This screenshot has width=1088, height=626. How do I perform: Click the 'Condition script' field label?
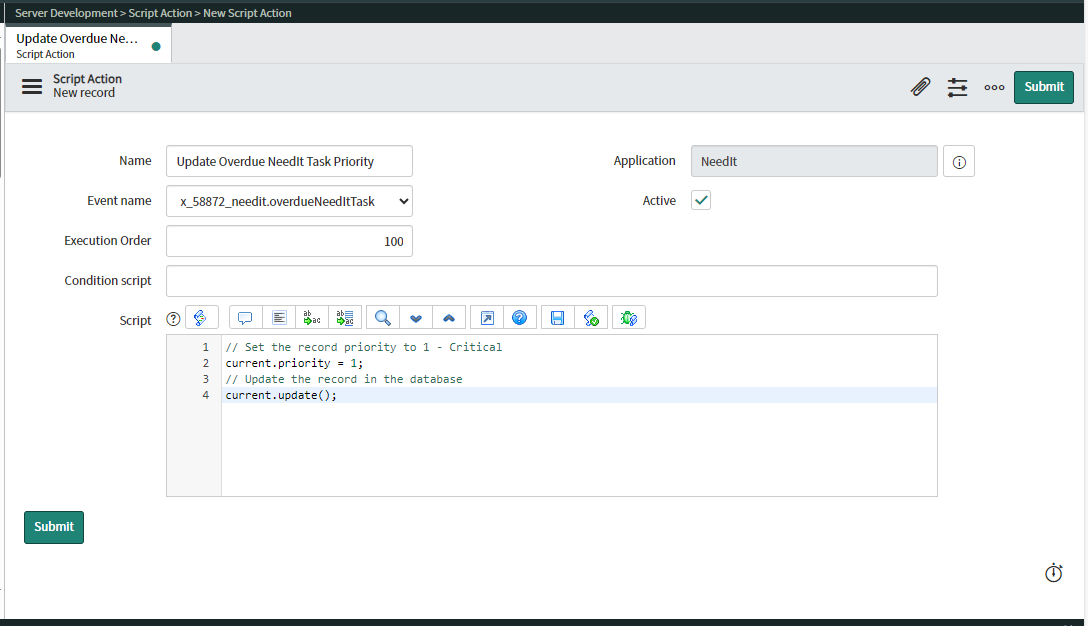click(x=108, y=280)
